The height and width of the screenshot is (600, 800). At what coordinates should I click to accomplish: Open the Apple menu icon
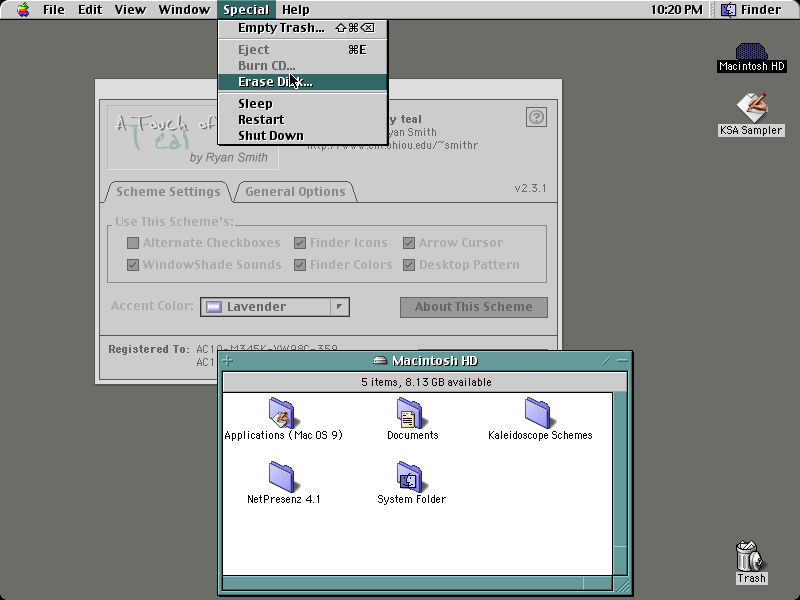click(x=23, y=10)
